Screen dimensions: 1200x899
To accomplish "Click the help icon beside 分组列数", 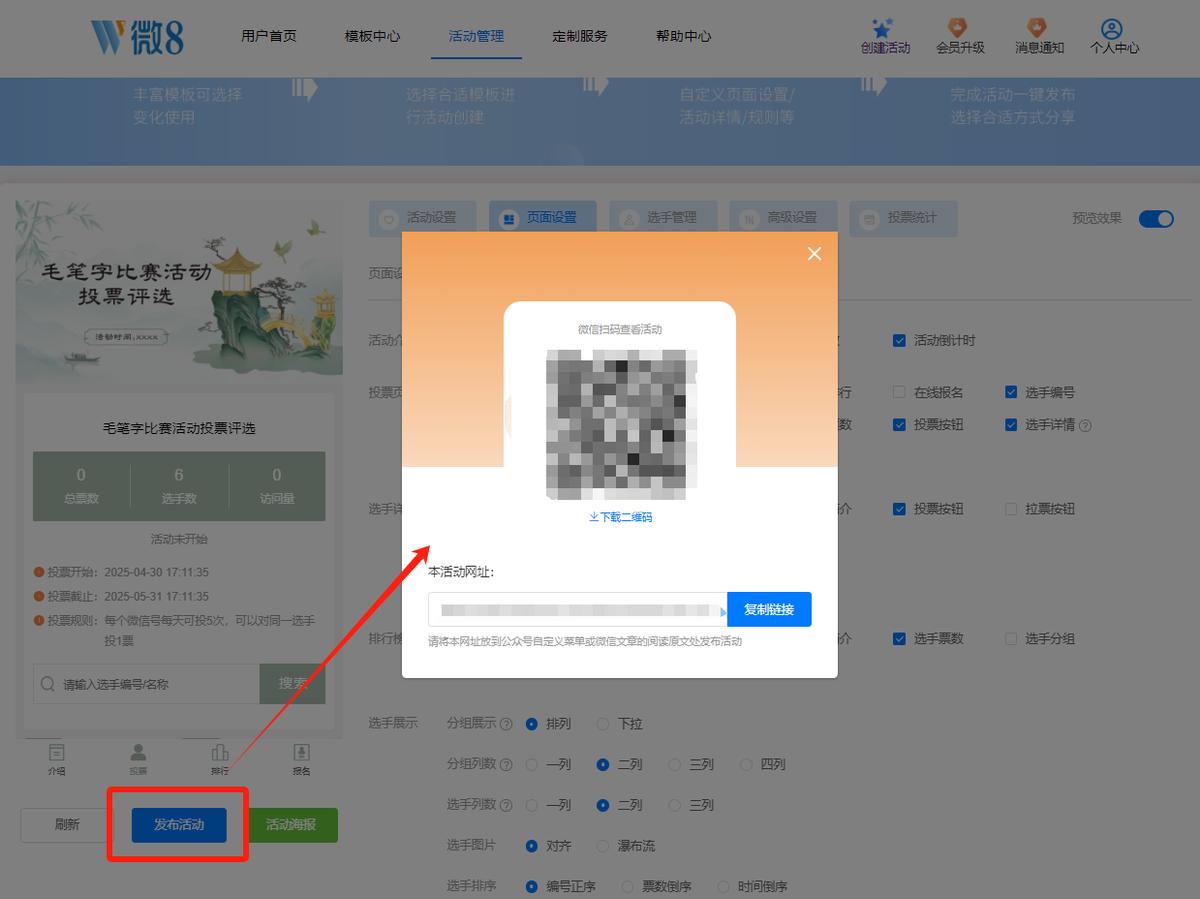I will coord(506,765).
